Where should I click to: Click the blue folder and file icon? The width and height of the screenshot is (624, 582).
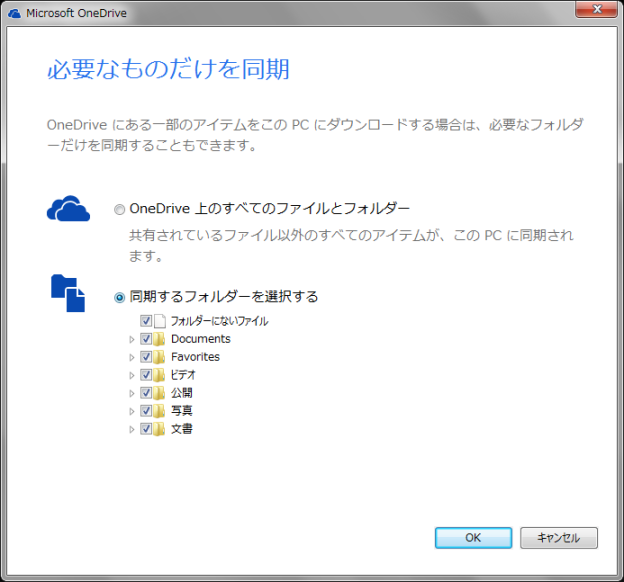pos(68,293)
